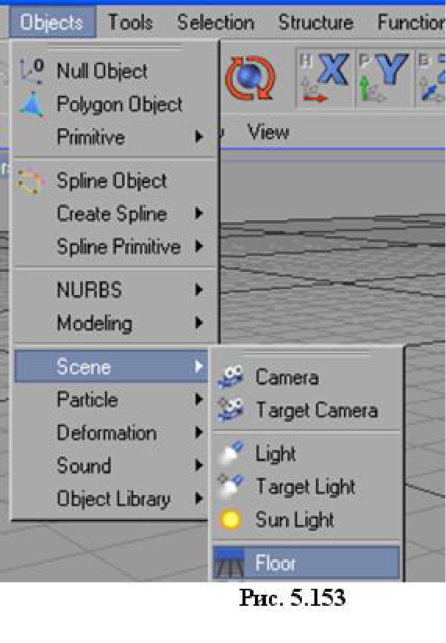Image resolution: width=446 pixels, height=643 pixels.
Task: Expand the Object Library submenu arrow
Action: pos(199,499)
